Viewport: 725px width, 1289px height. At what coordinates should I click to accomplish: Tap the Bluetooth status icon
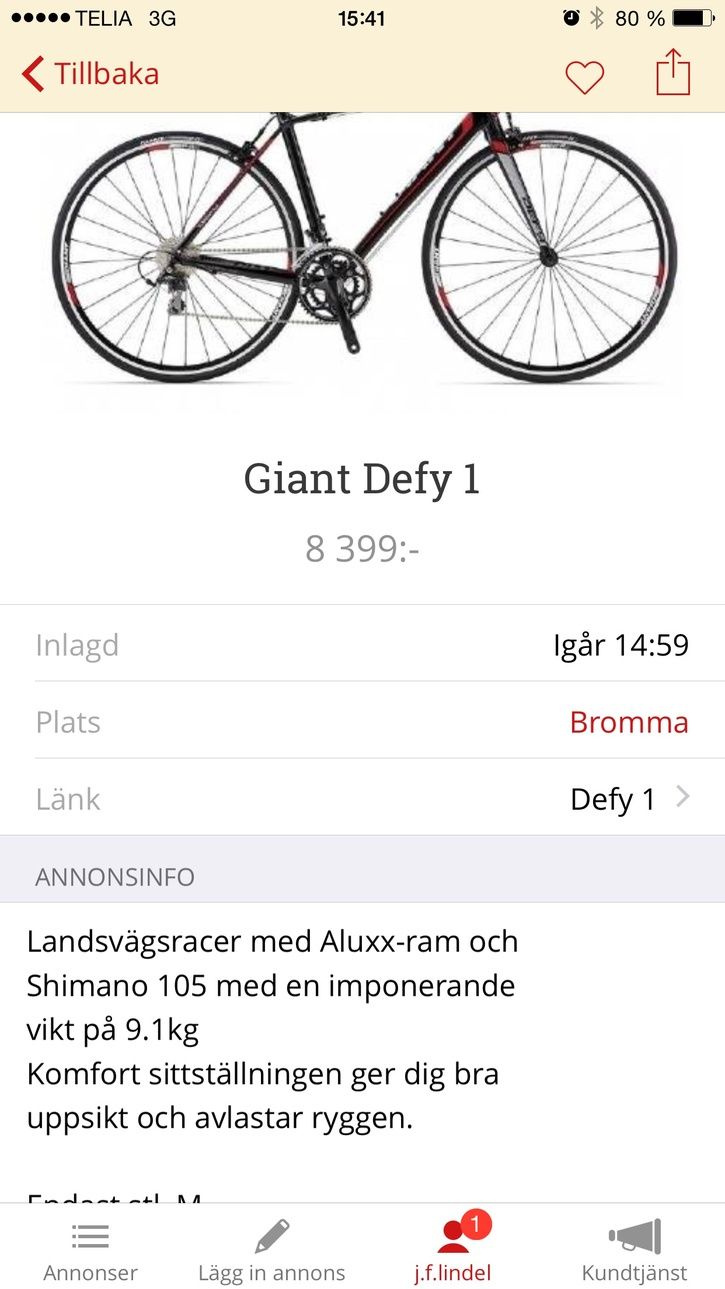pos(597,18)
